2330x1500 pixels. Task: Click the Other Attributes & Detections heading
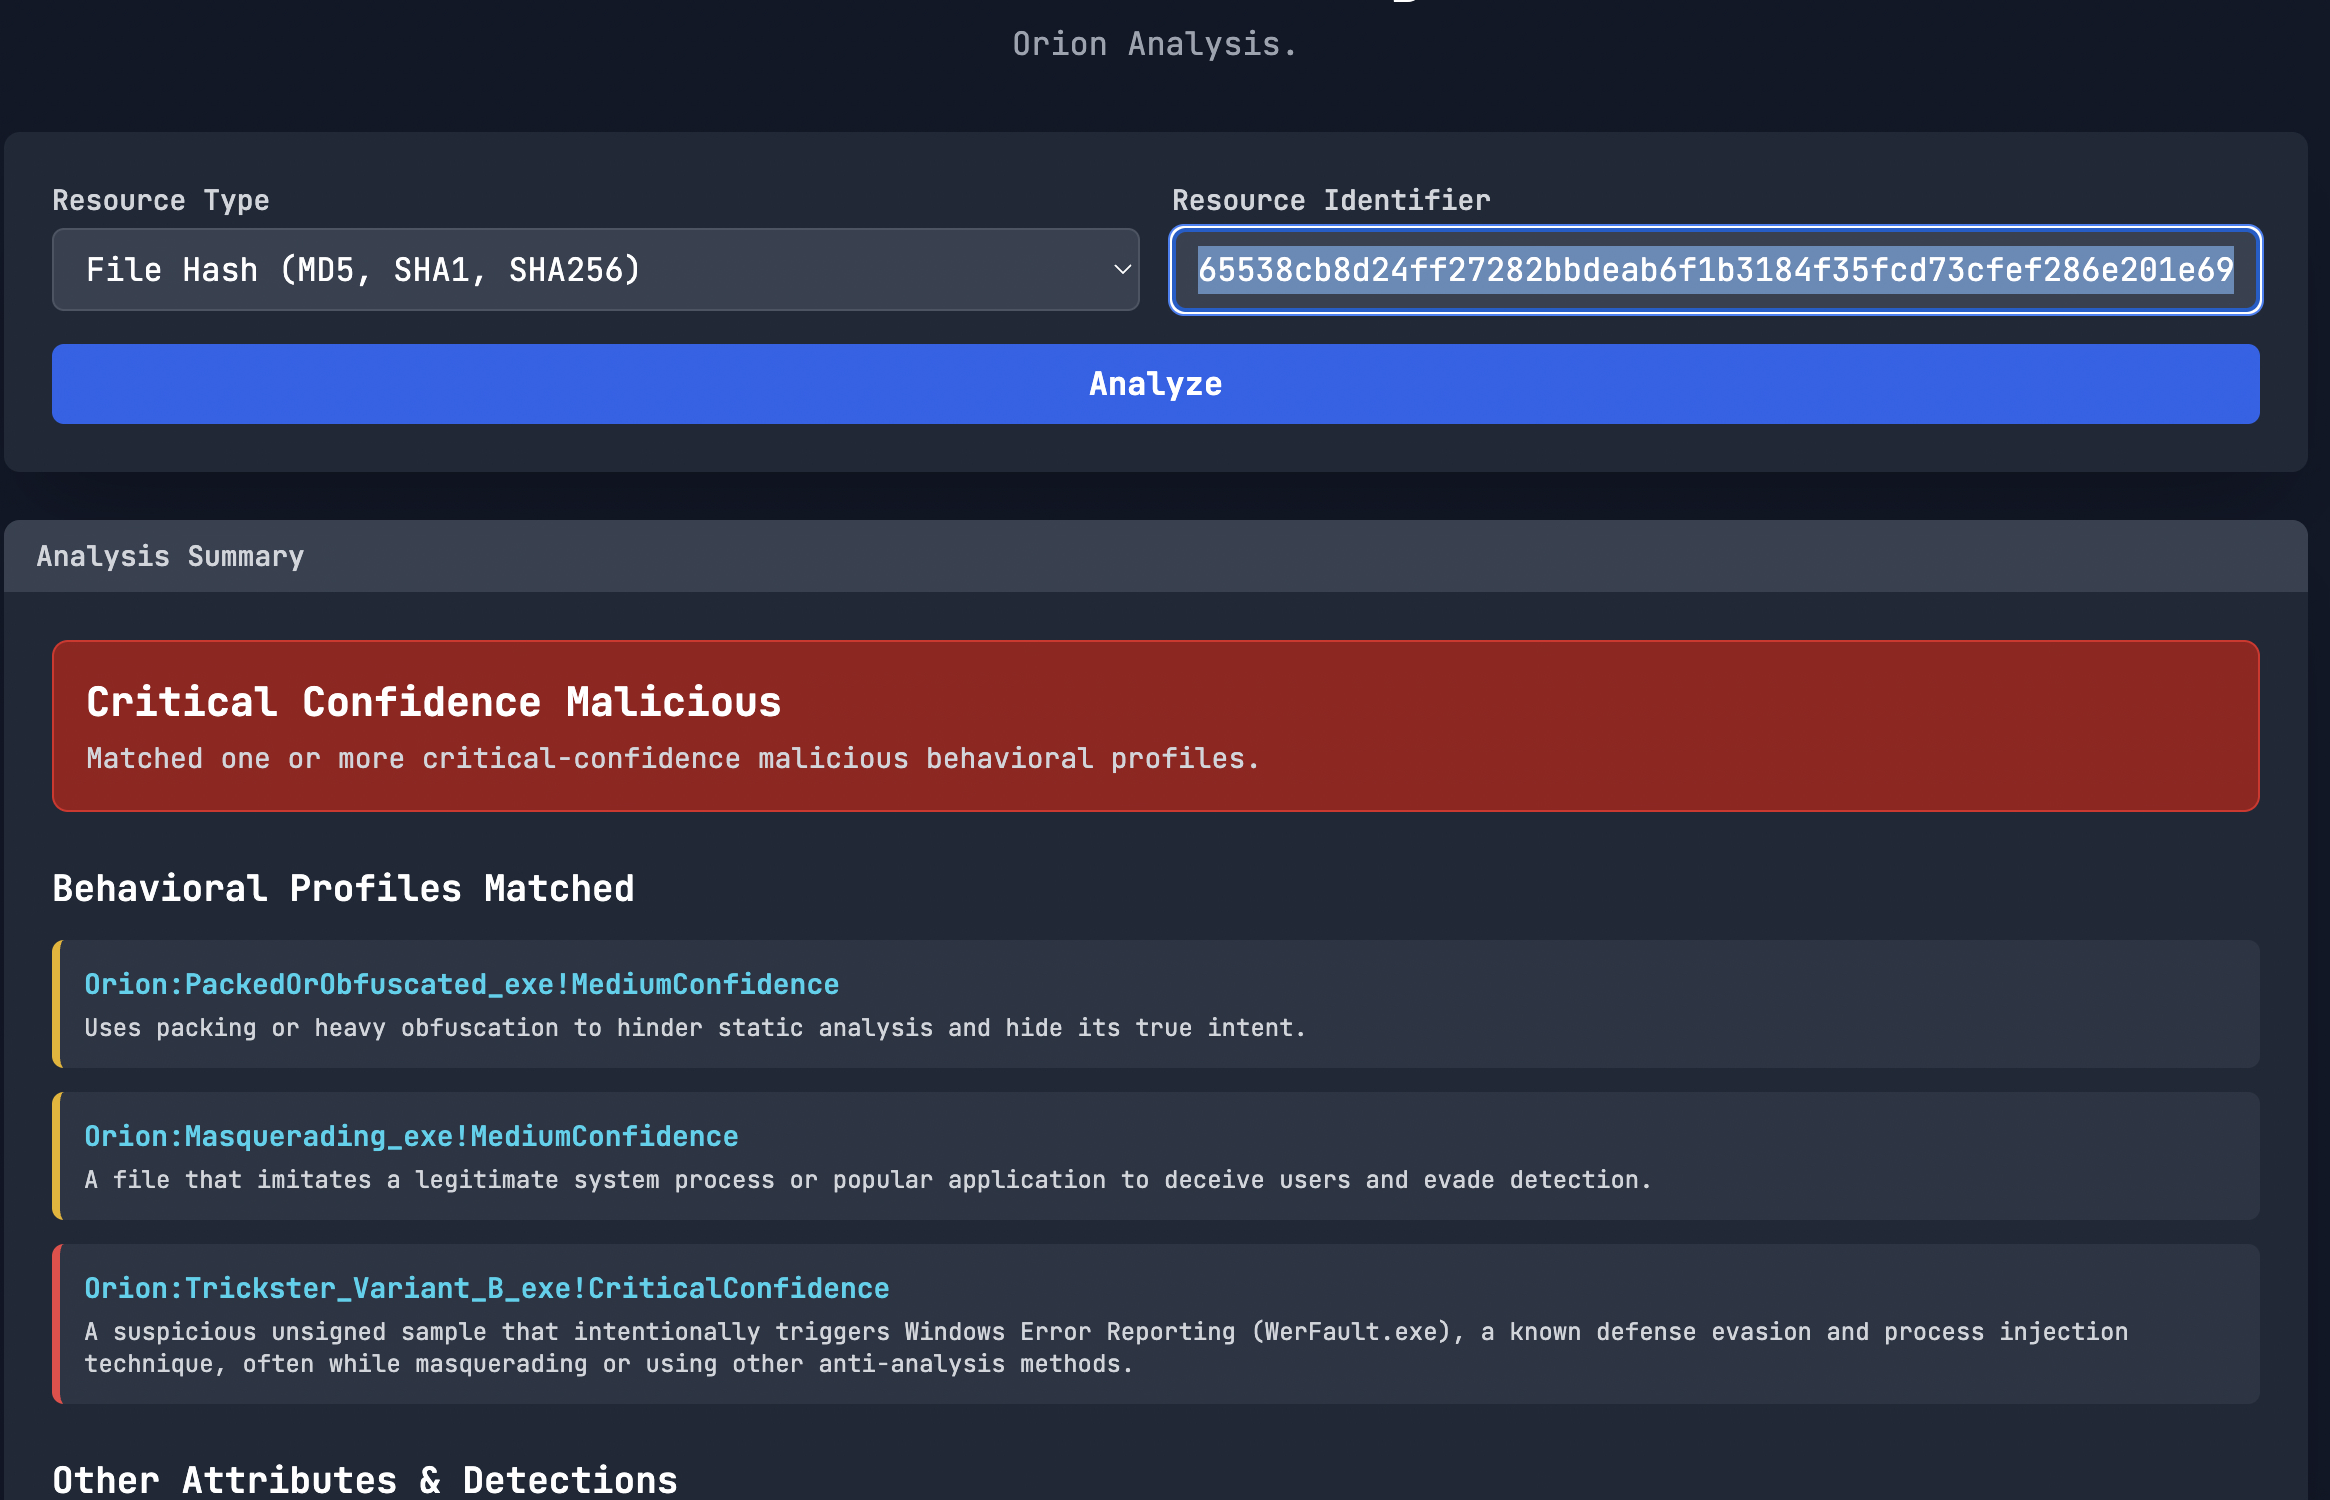(x=365, y=1480)
